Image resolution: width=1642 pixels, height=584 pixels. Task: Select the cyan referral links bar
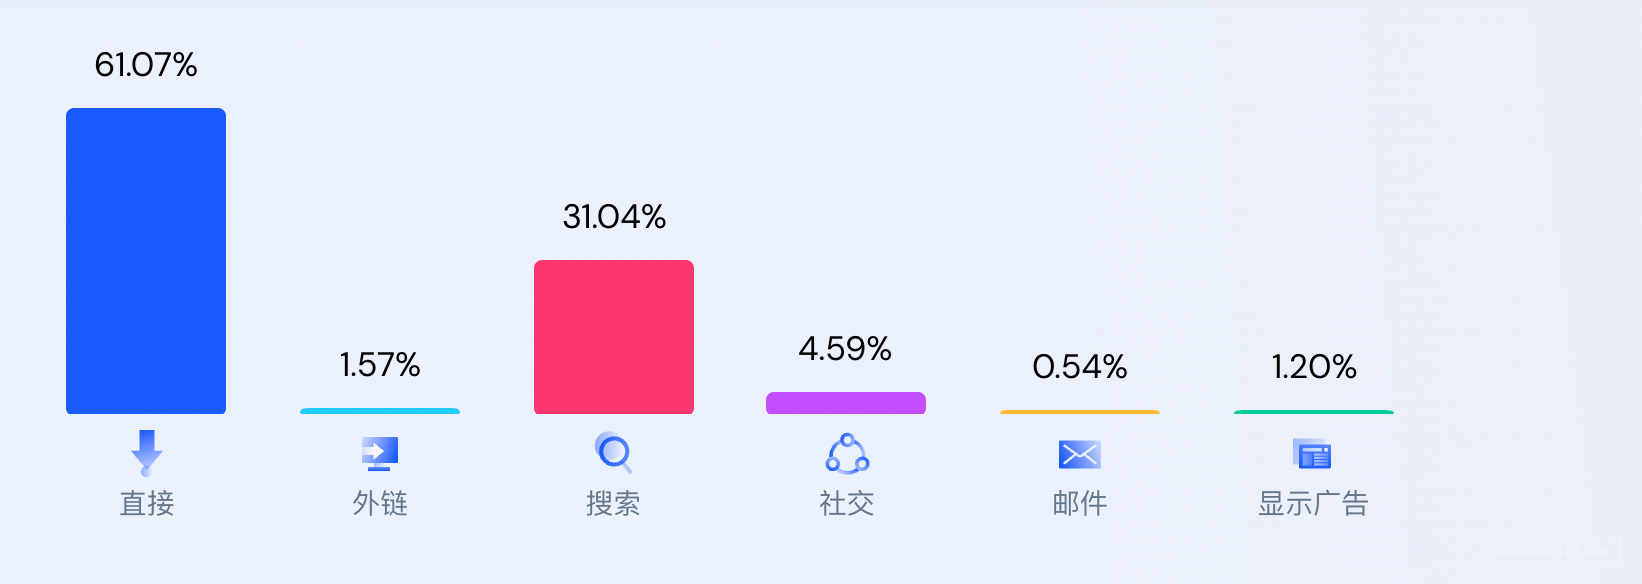click(380, 411)
